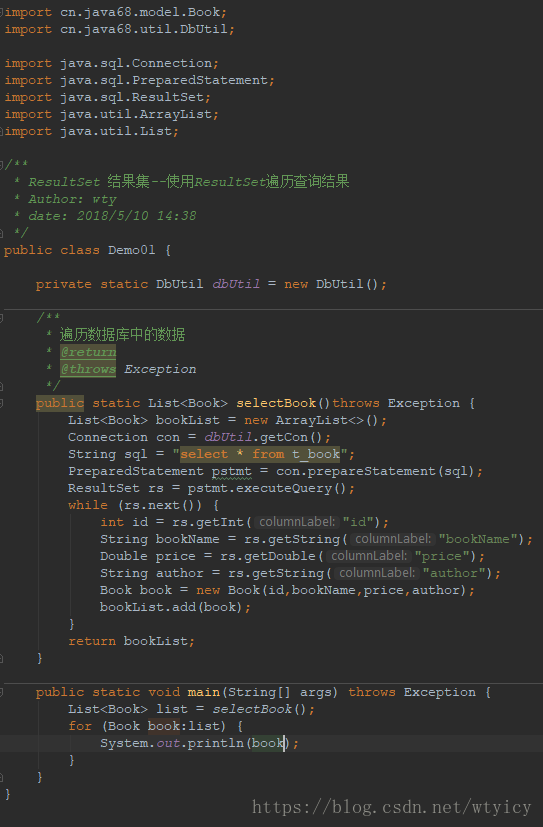This screenshot has width=543, height=827.
Task: Click columnLabel hint before "bookName"
Action: coord(392,539)
